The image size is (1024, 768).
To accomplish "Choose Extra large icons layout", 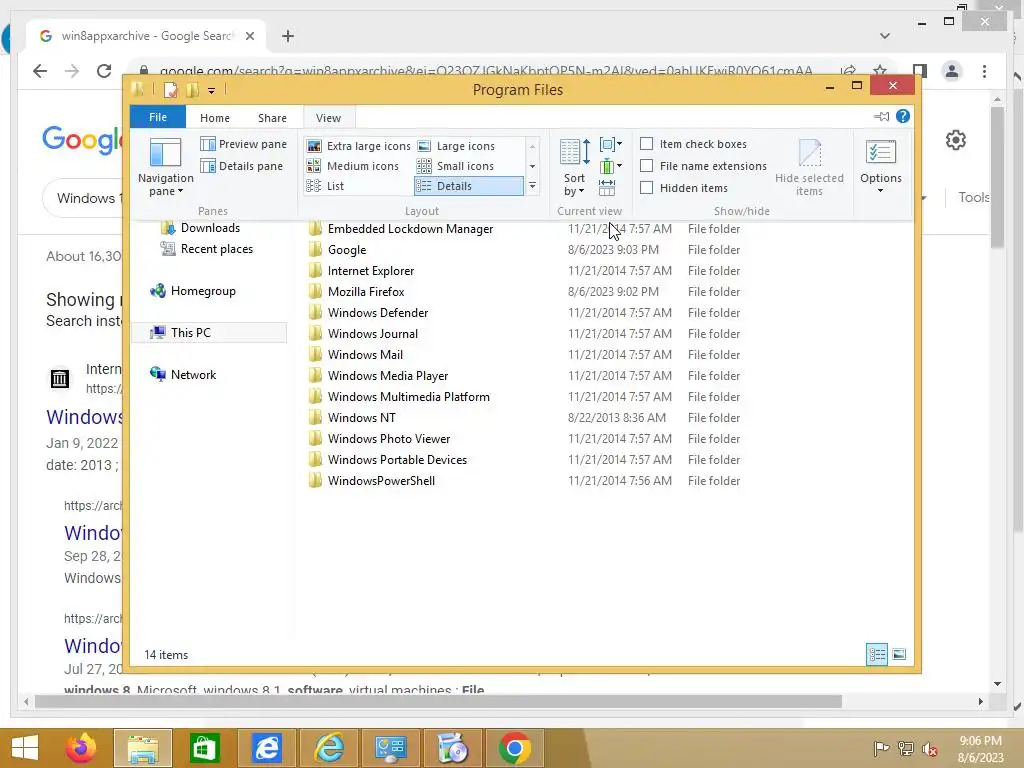I will [x=359, y=146].
